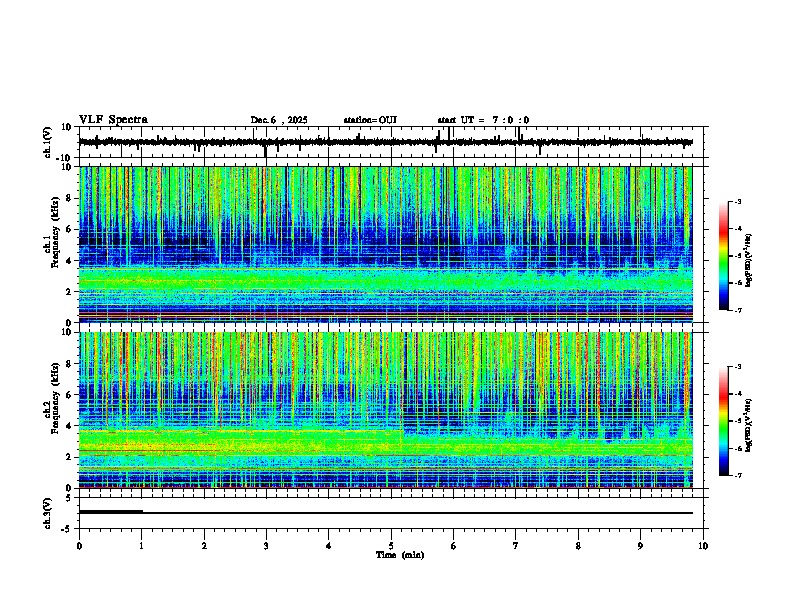This screenshot has height=612, width=792.
Task: Click the '1' tick on the time axis
Action: click(141, 546)
